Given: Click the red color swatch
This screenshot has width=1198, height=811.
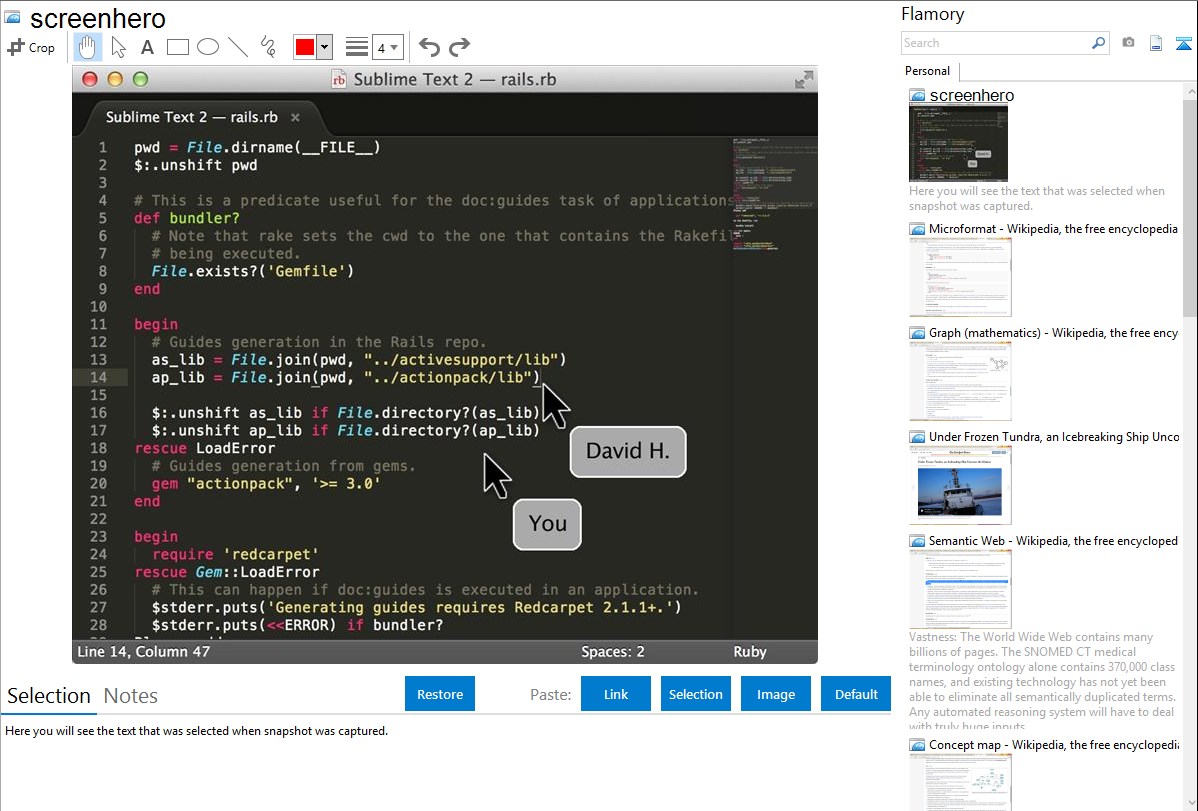Looking at the screenshot, I should (x=305, y=47).
